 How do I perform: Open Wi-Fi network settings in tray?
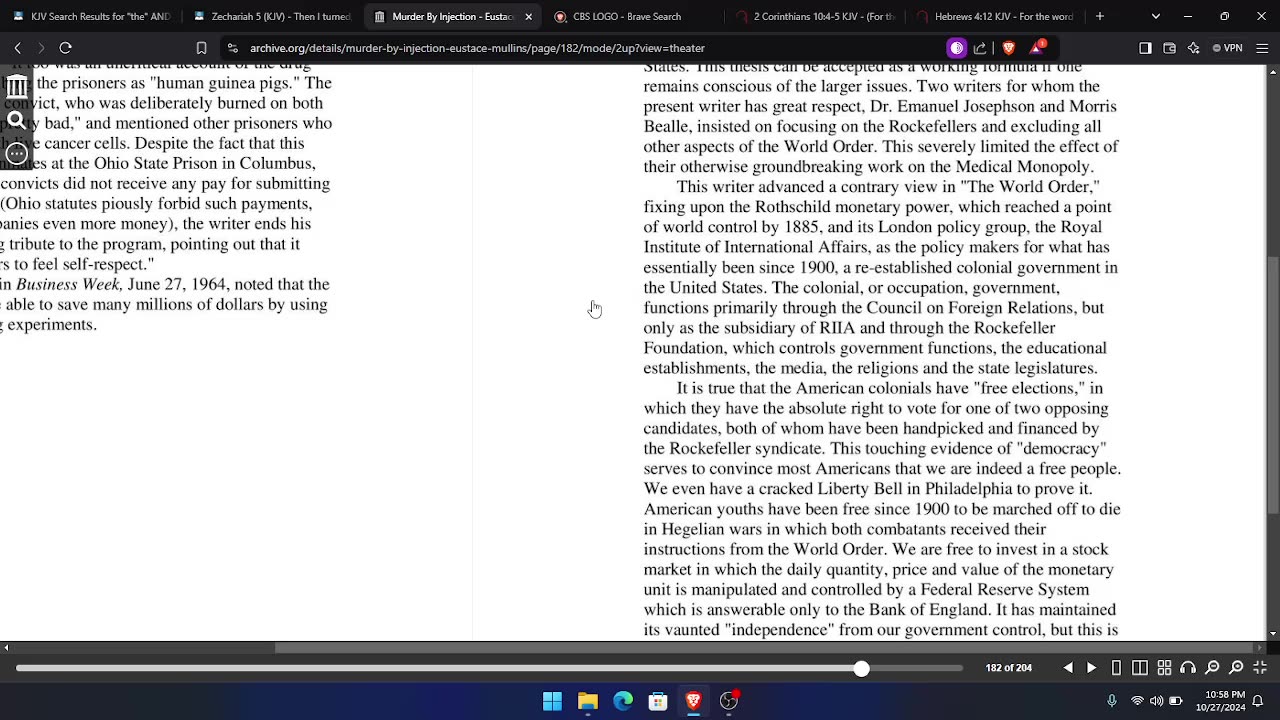[x=1137, y=701]
